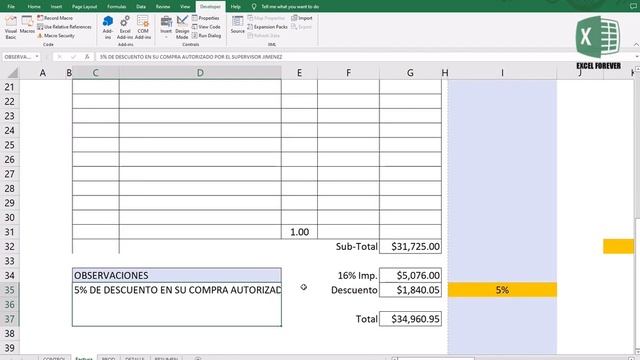Select the orange 5% cell
The image size is (640, 360).
(x=502, y=290)
